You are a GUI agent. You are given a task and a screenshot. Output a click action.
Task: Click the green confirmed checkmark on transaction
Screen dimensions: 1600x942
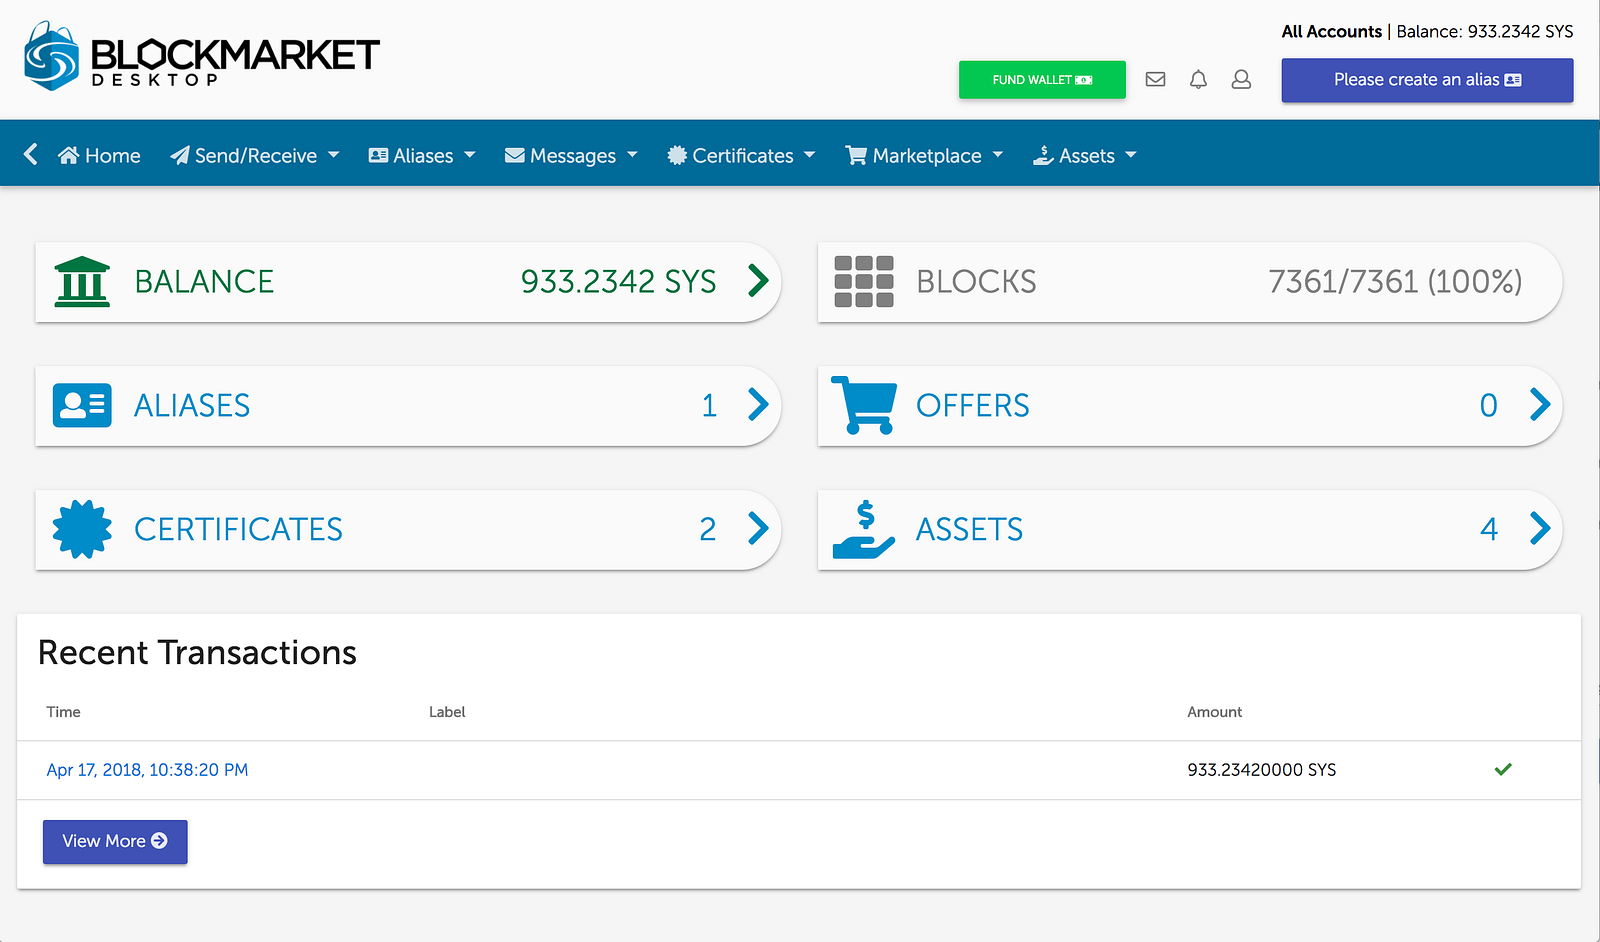tap(1503, 769)
